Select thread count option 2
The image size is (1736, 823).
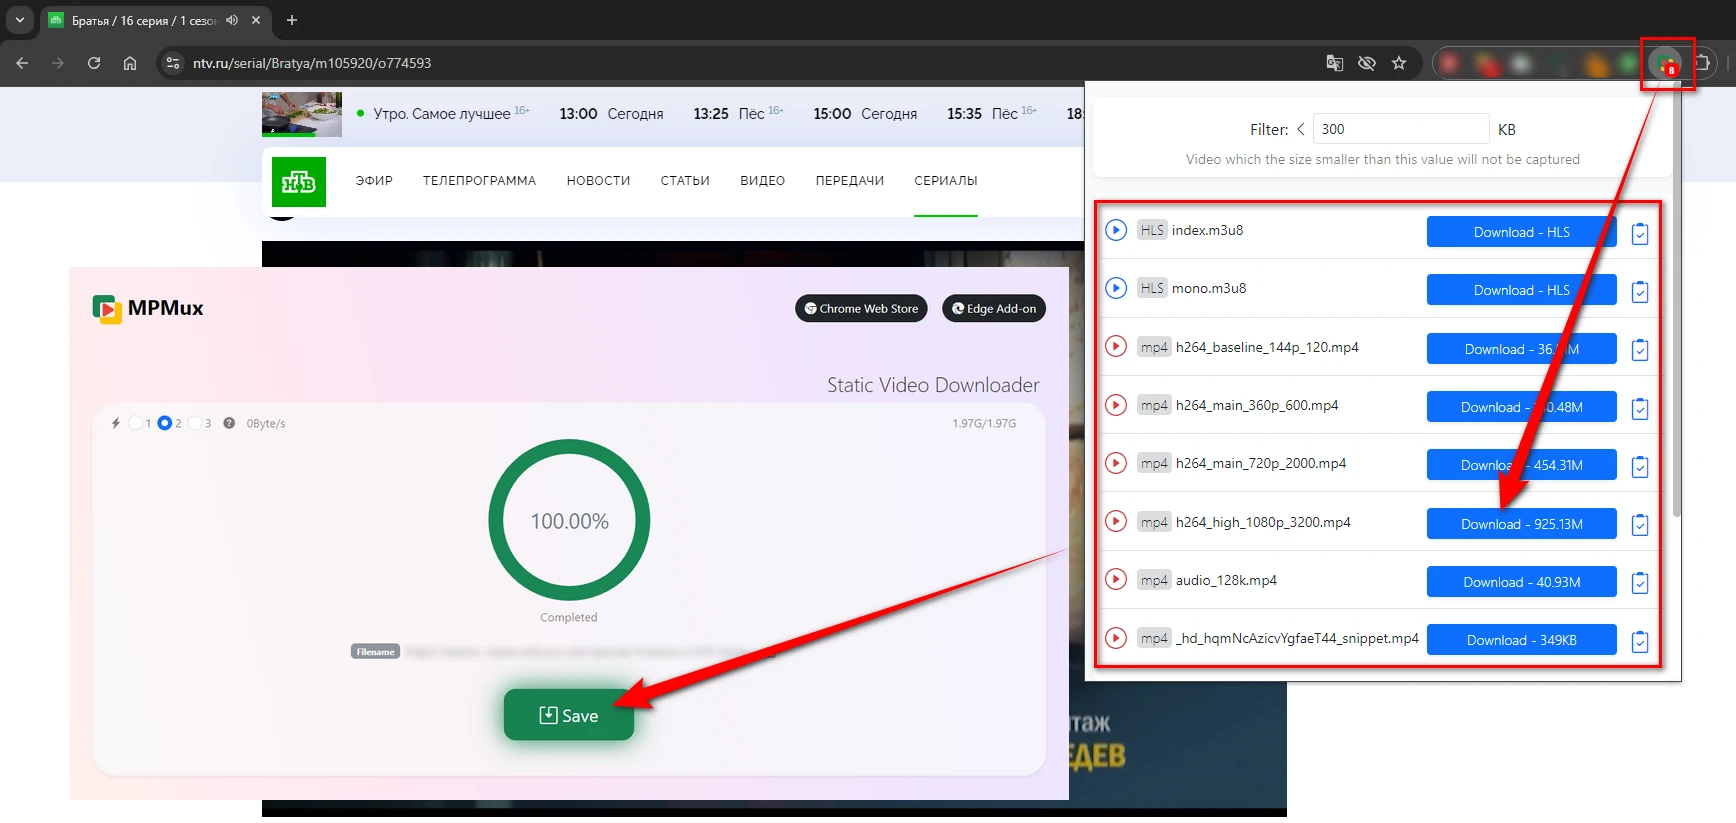click(165, 423)
